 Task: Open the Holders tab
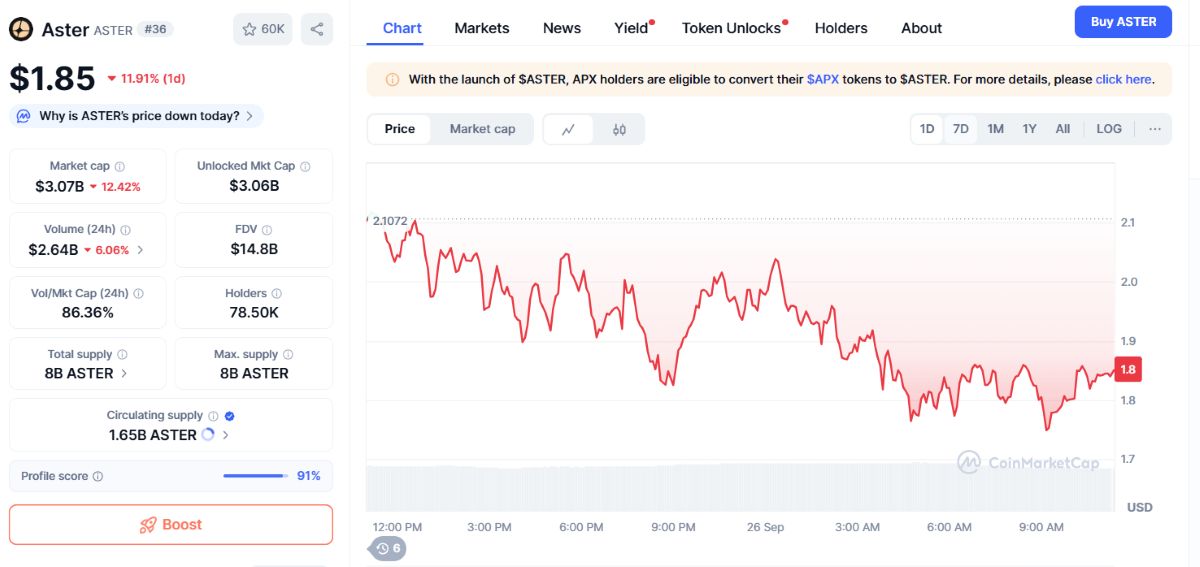tap(841, 28)
